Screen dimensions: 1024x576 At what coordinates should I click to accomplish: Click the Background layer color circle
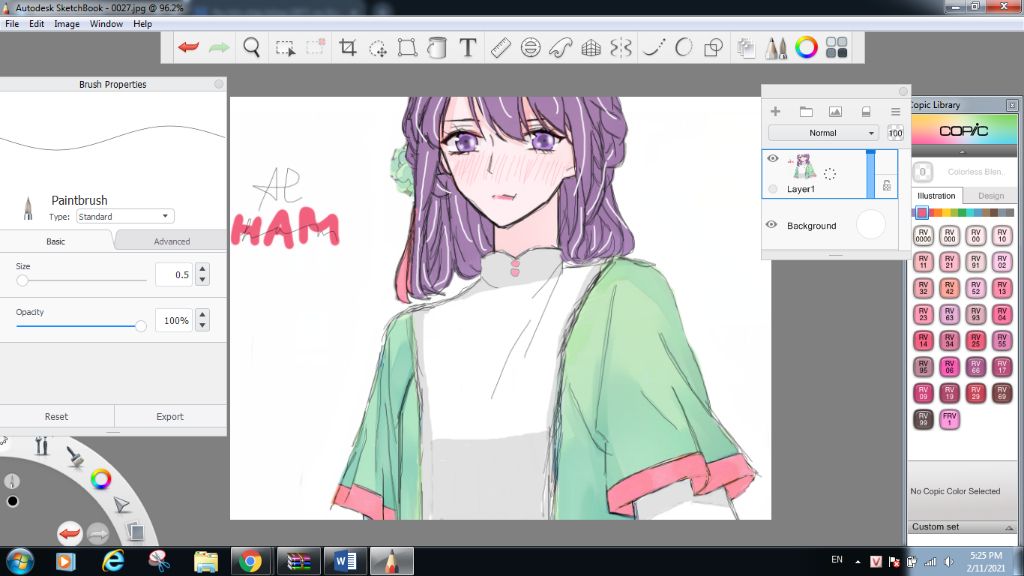point(871,224)
